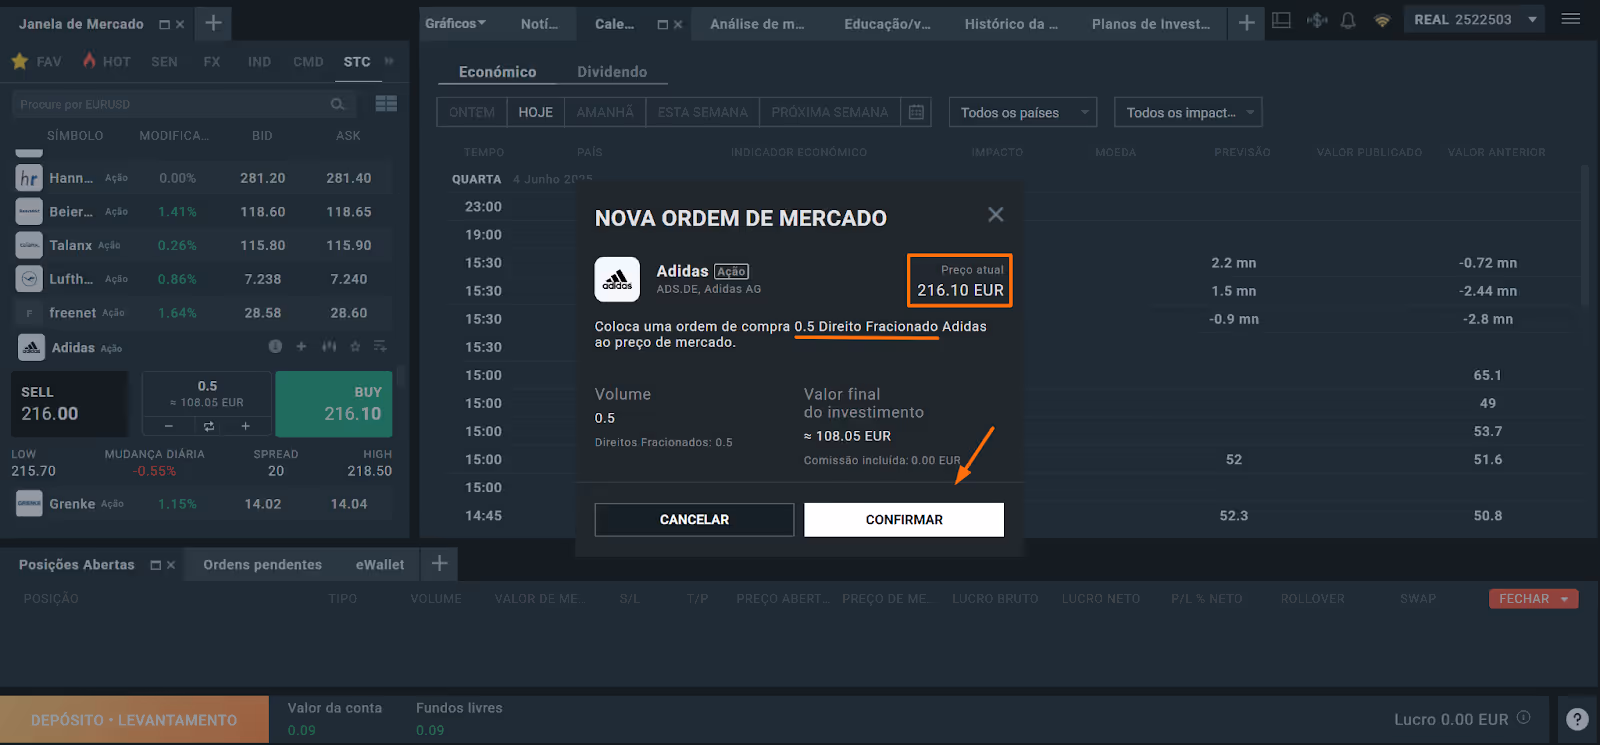This screenshot has width=1600, height=745.
Task: Add a new Janela de Mercado tab
Action: [213, 23]
